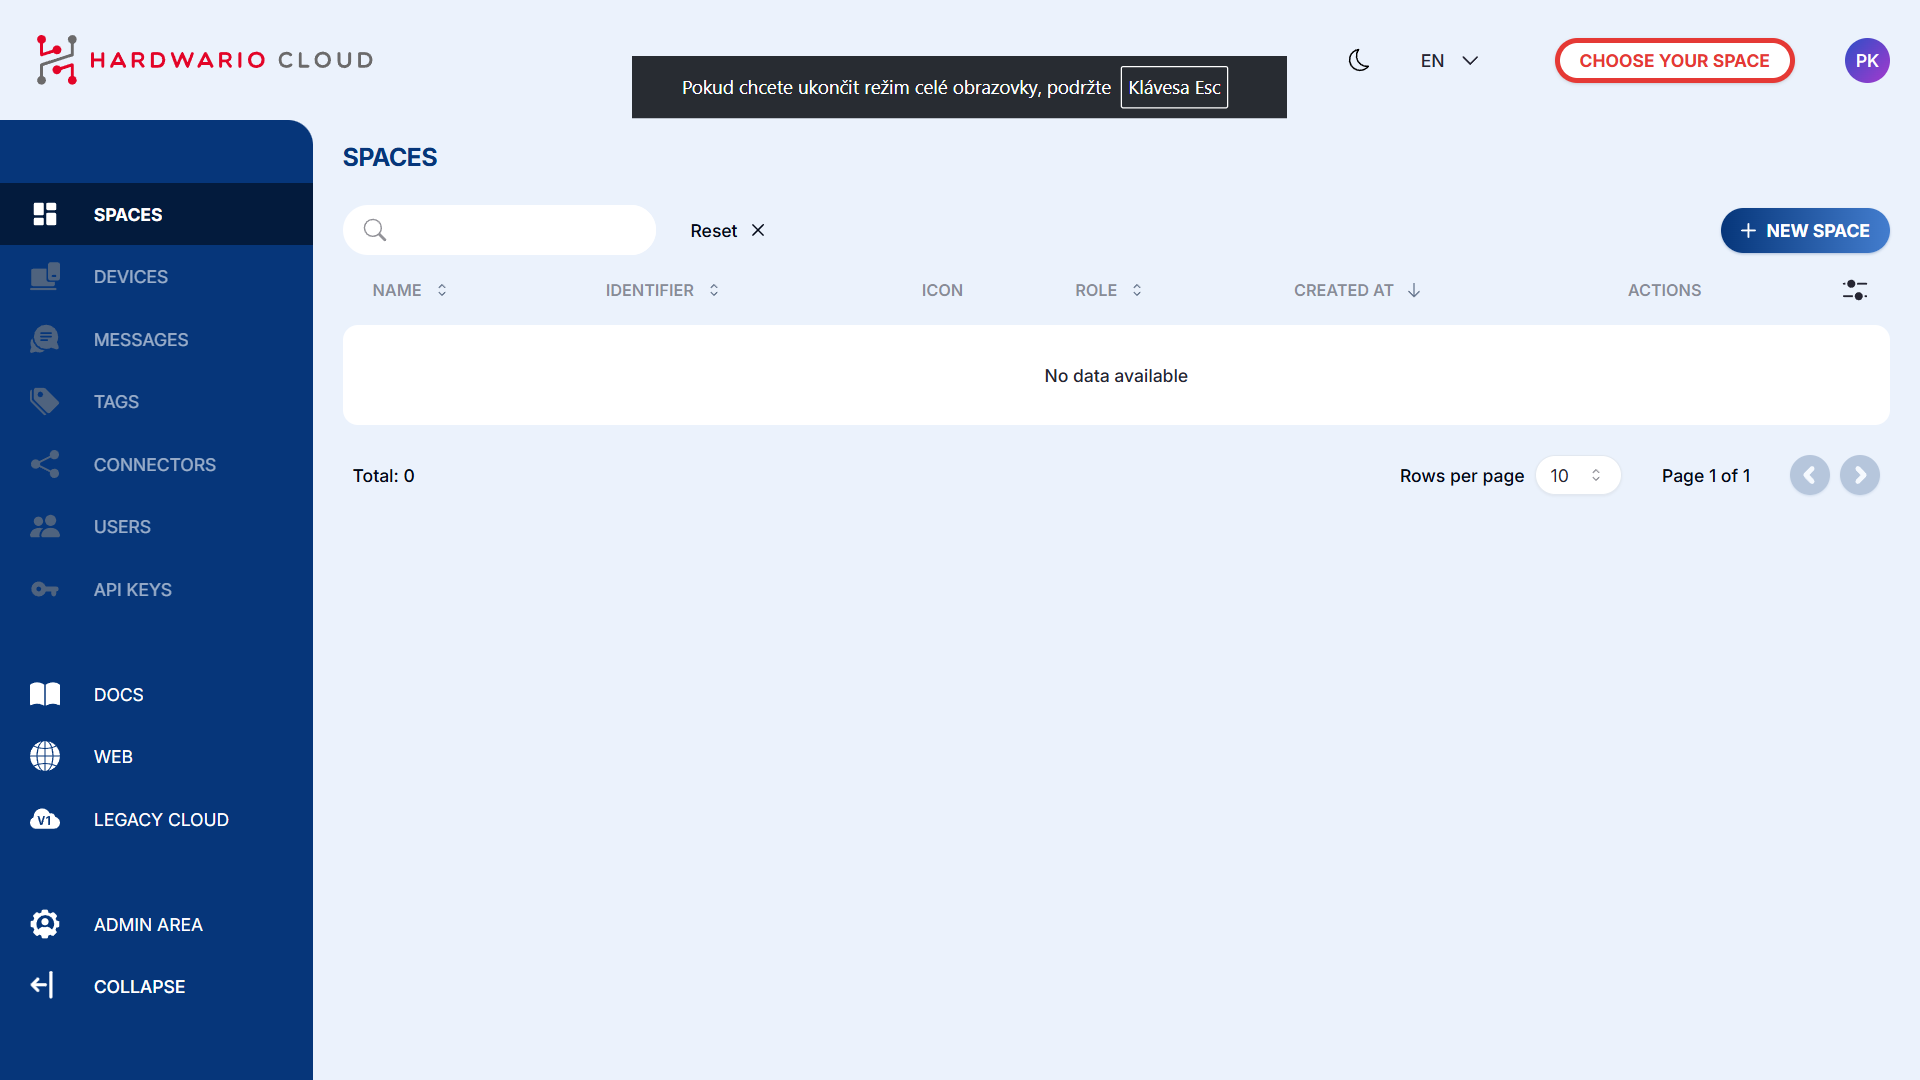Click the Klávesa Esc fullscreen hint
The height and width of the screenshot is (1080, 1920).
click(1174, 87)
